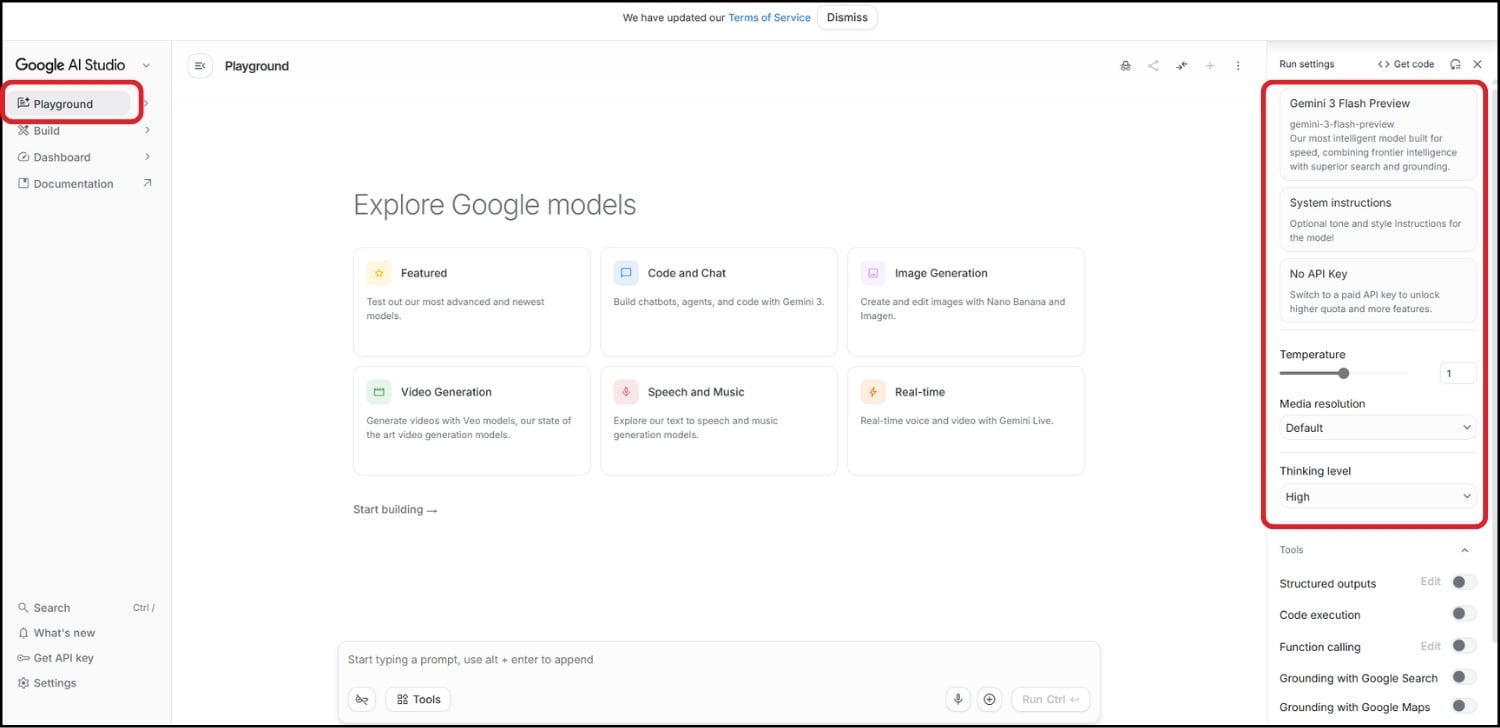Screen dimensions: 1500x728
Task: Open the Speech and Music section
Action: [x=718, y=420]
